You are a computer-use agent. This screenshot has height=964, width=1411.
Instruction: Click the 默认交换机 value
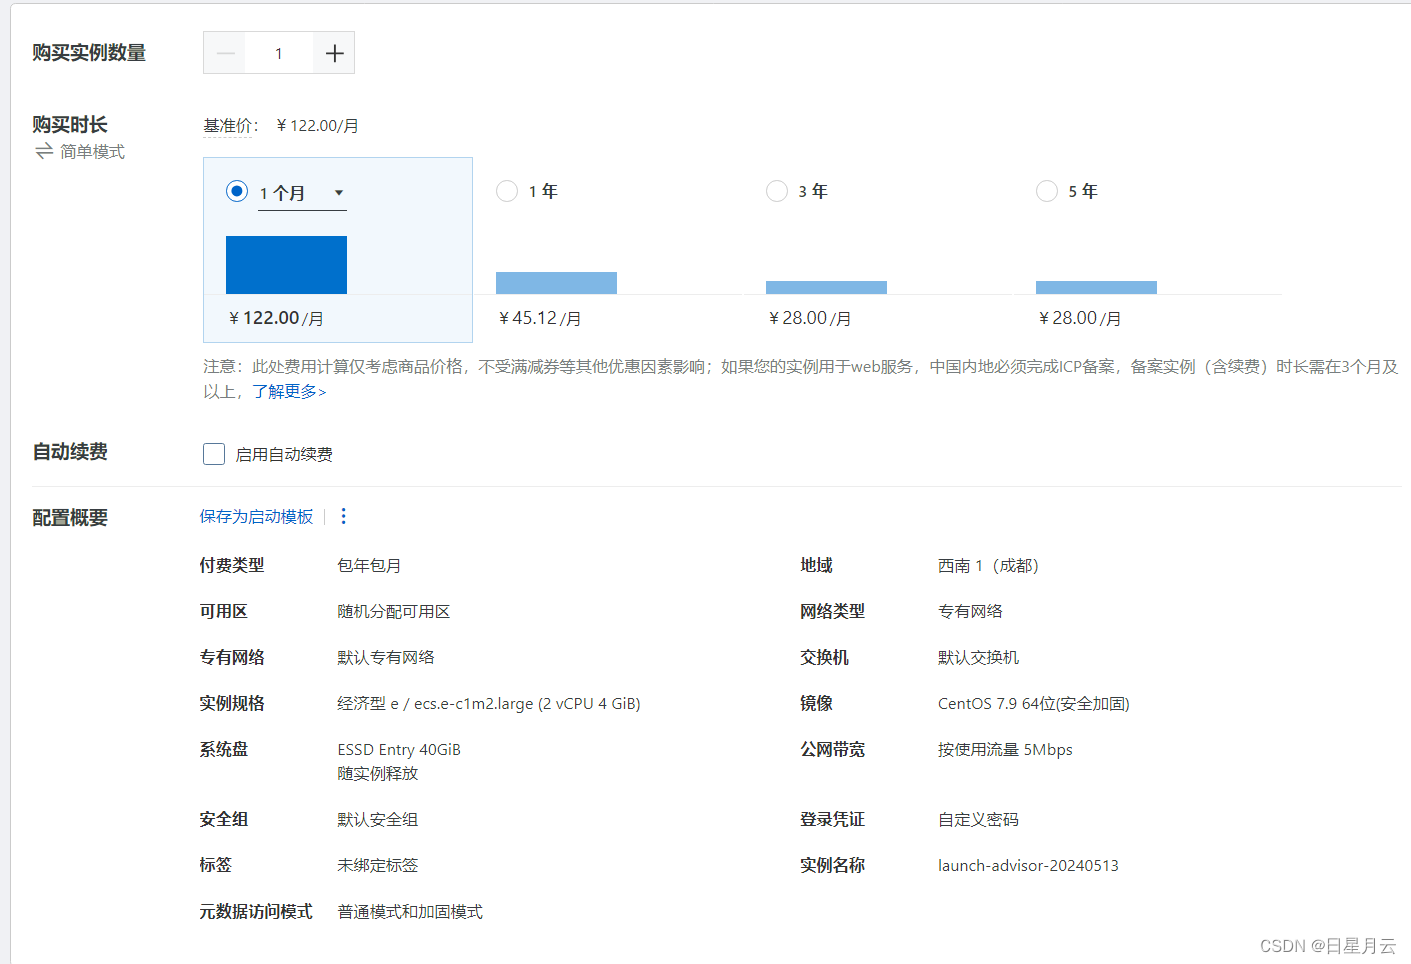click(x=978, y=657)
